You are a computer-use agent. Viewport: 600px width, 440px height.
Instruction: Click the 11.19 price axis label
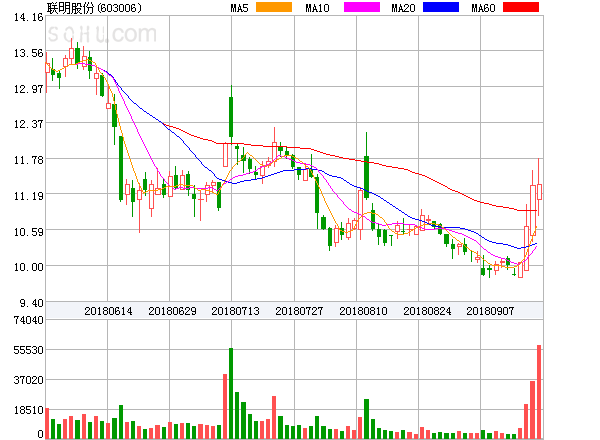29,196
